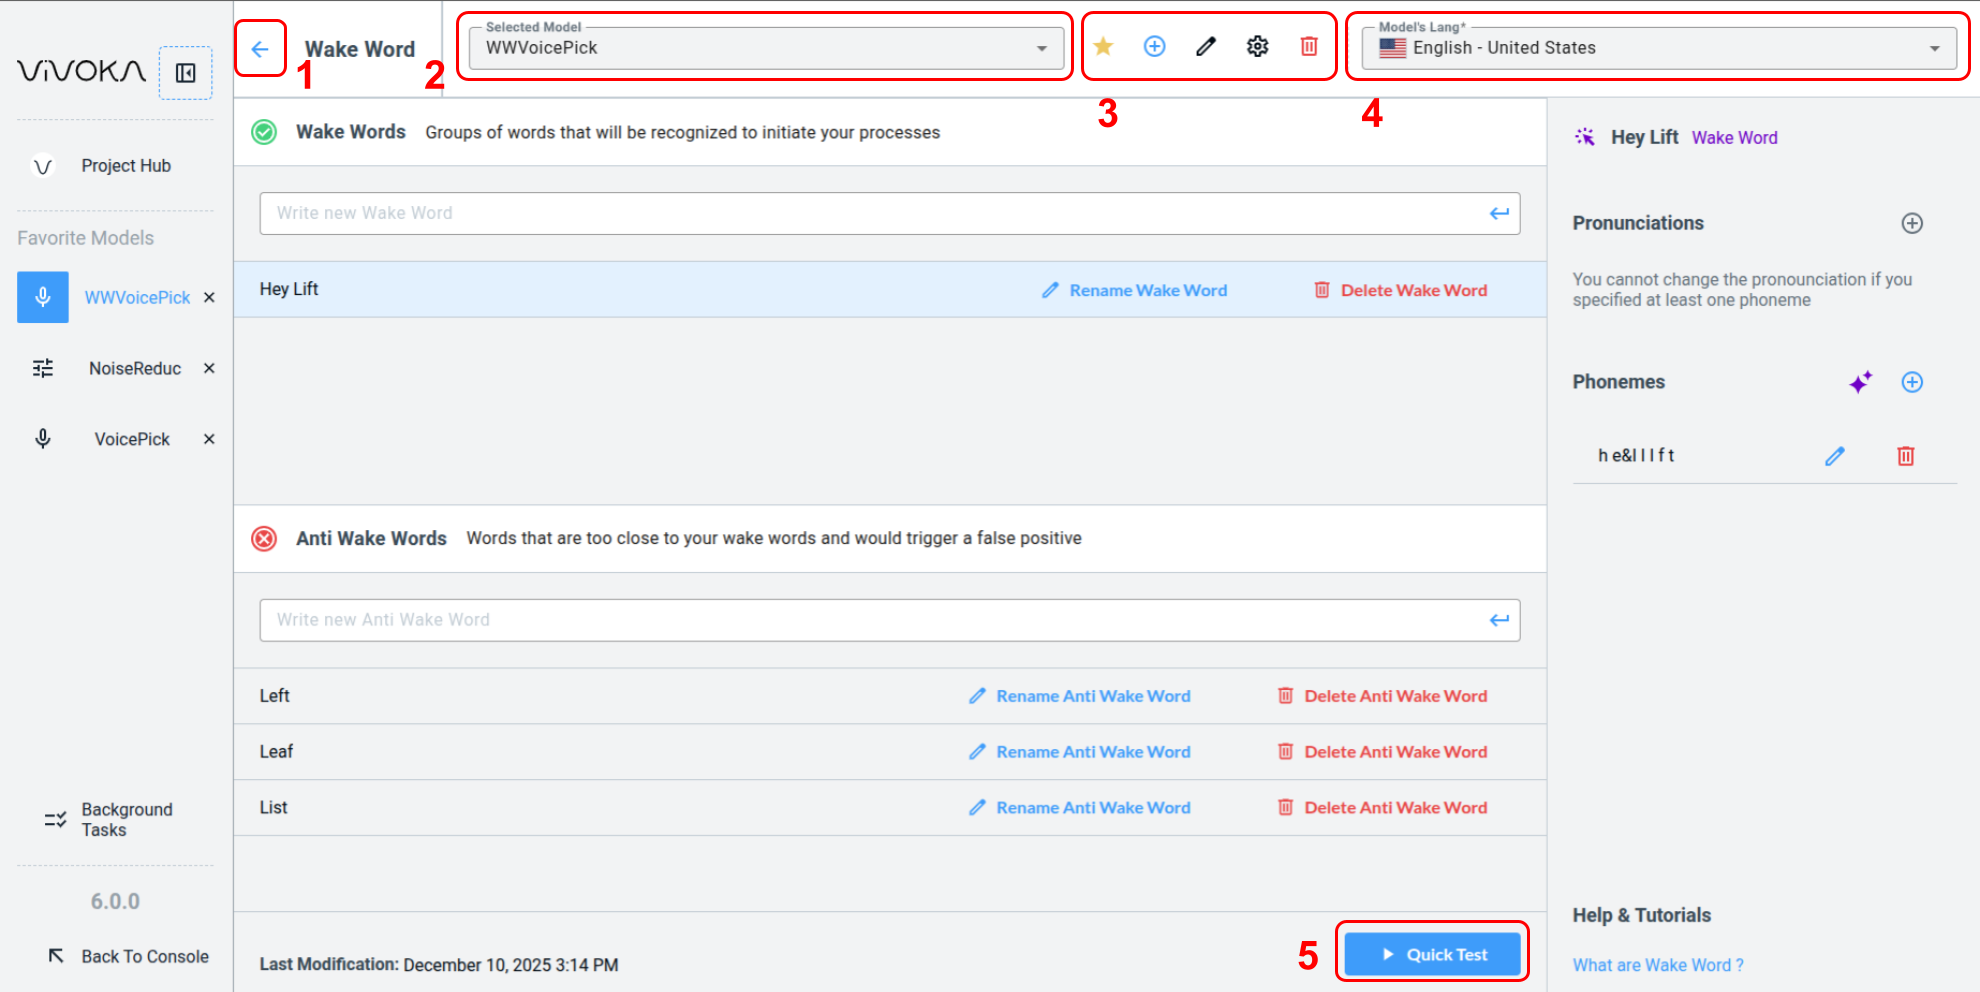Delete the 'h e&I l I f t' phoneme
The image size is (1980, 992).
[x=1905, y=456]
